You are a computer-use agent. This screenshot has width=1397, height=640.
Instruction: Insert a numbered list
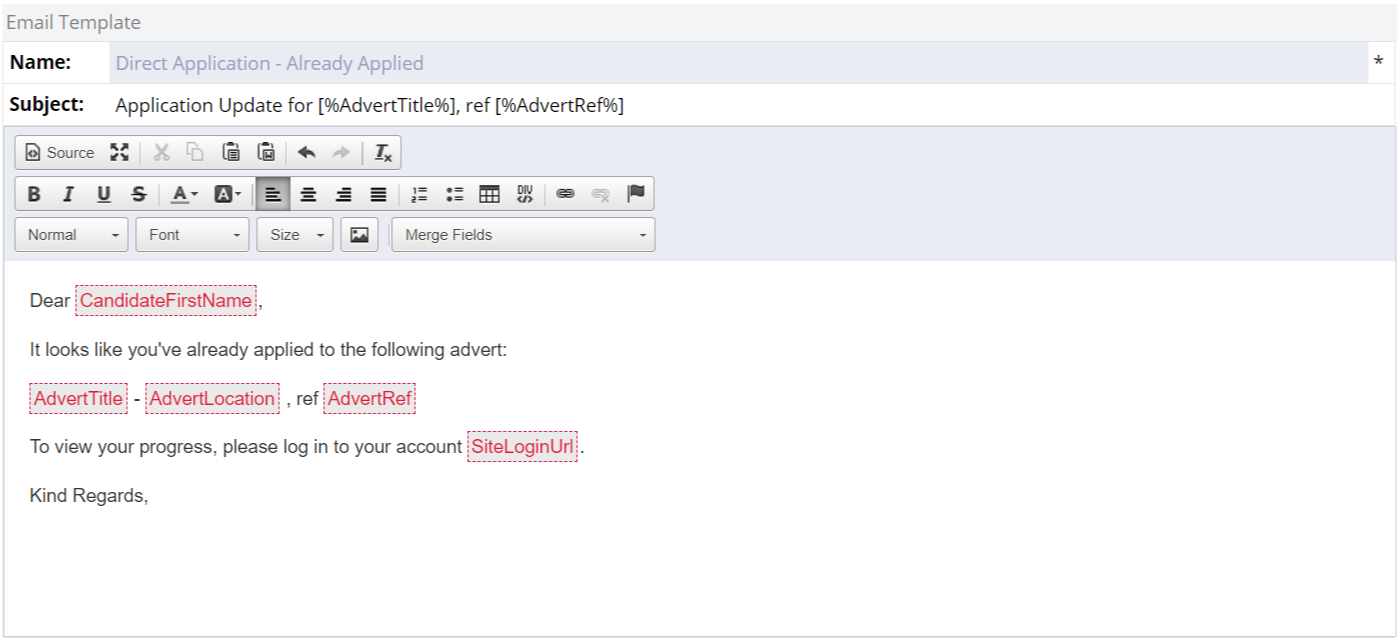click(420, 194)
